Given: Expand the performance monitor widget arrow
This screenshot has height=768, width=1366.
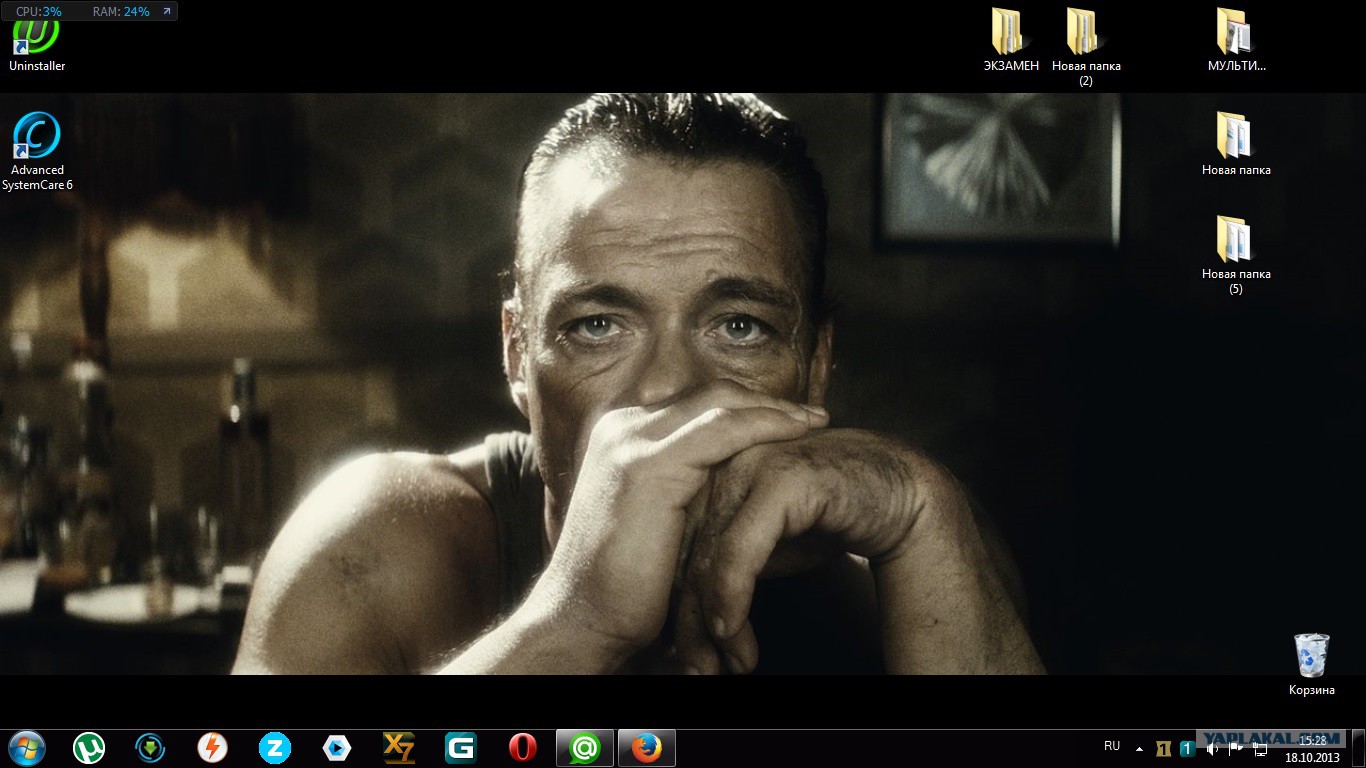Looking at the screenshot, I should click(166, 11).
